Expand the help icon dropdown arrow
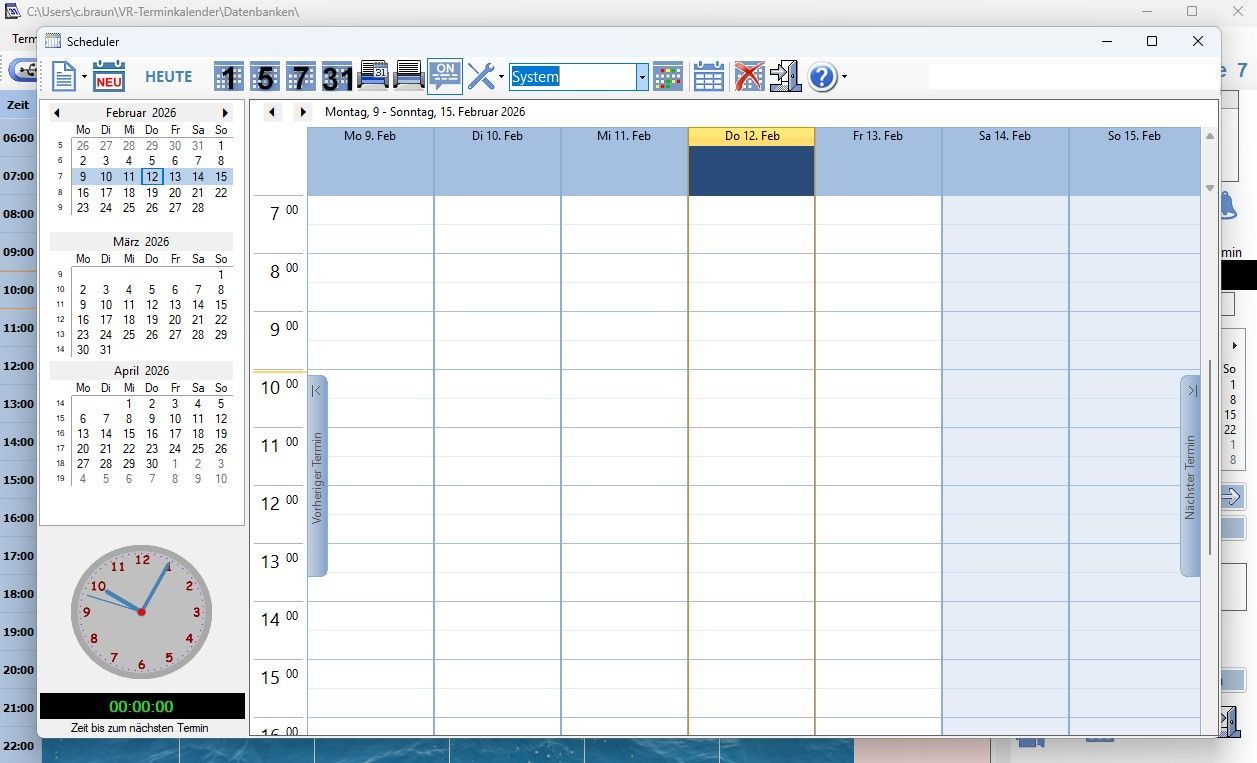Screen dimensions: 1257x763 tap(845, 77)
